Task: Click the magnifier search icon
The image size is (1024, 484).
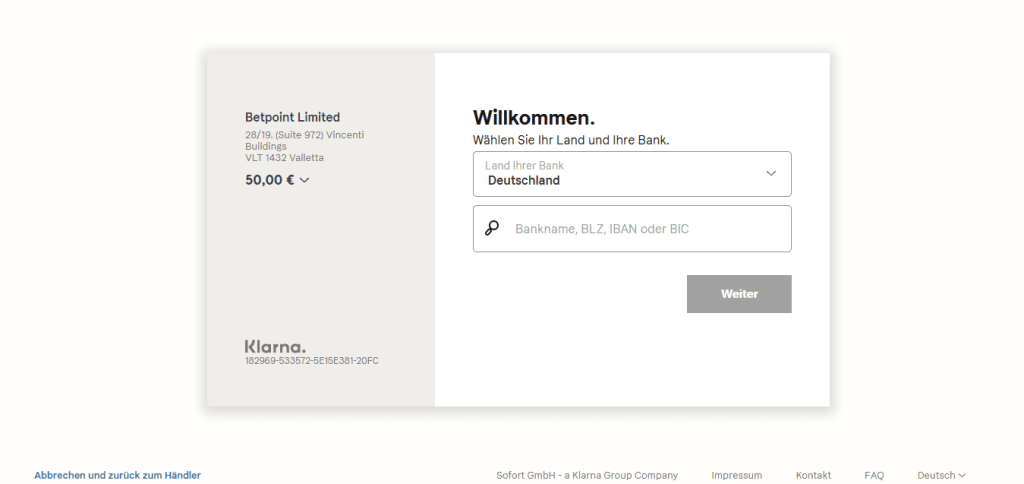Action: tap(492, 229)
